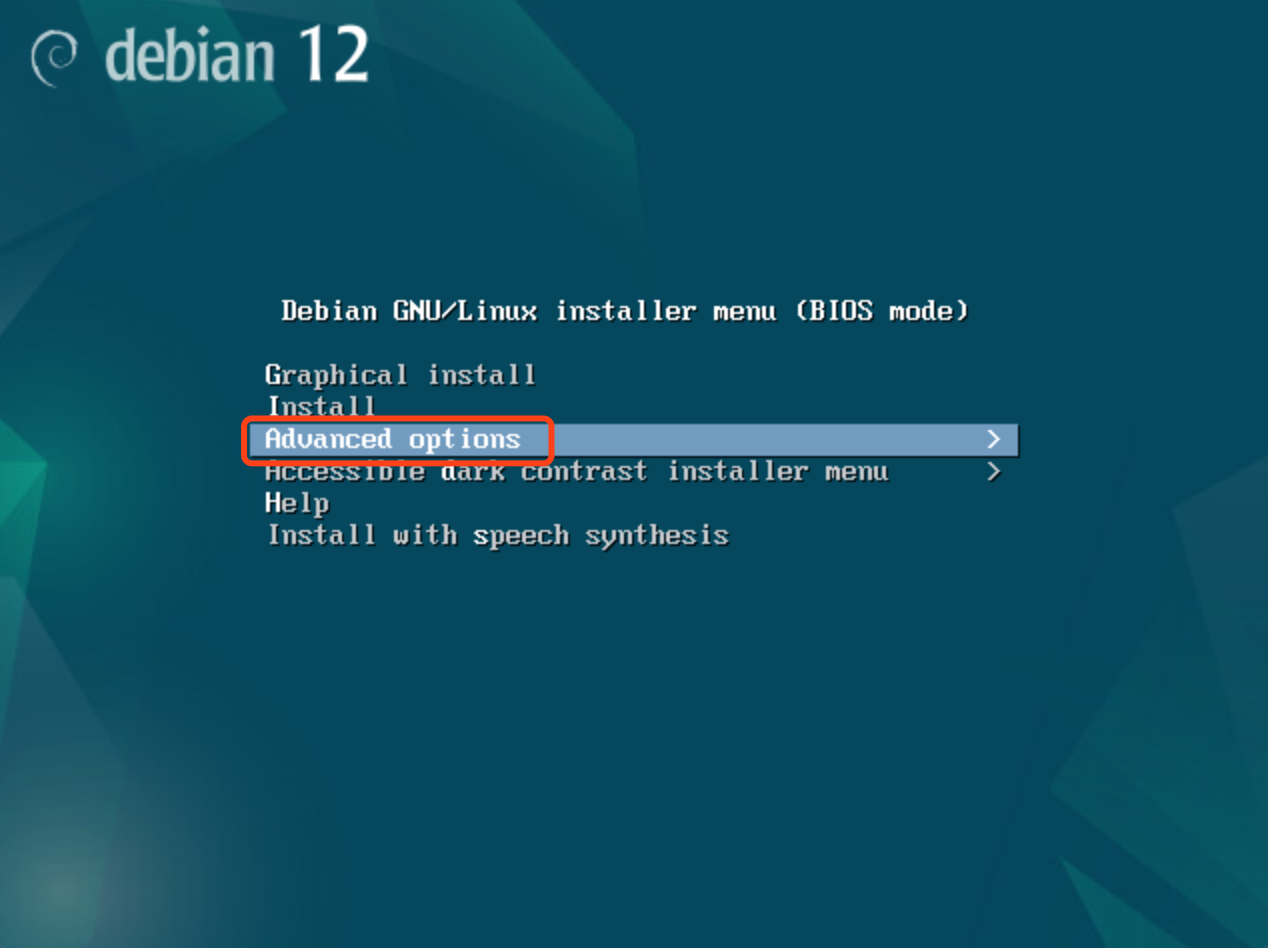Click the word "options" in highlighted entry
The width and height of the screenshot is (1268, 948).
click(x=465, y=441)
